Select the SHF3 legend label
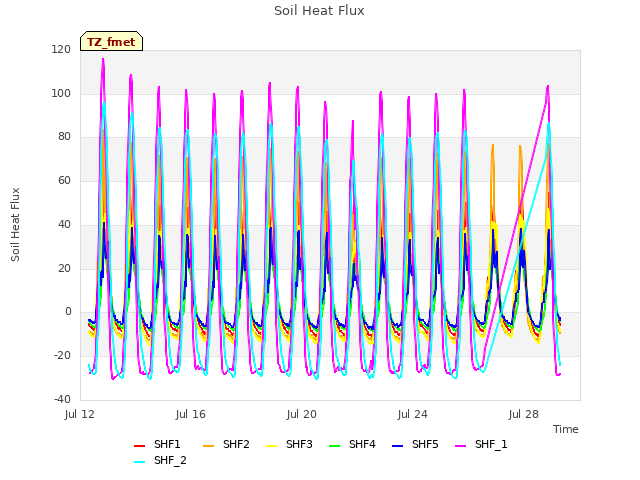Image resolution: width=640 pixels, height=480 pixels. [299, 444]
